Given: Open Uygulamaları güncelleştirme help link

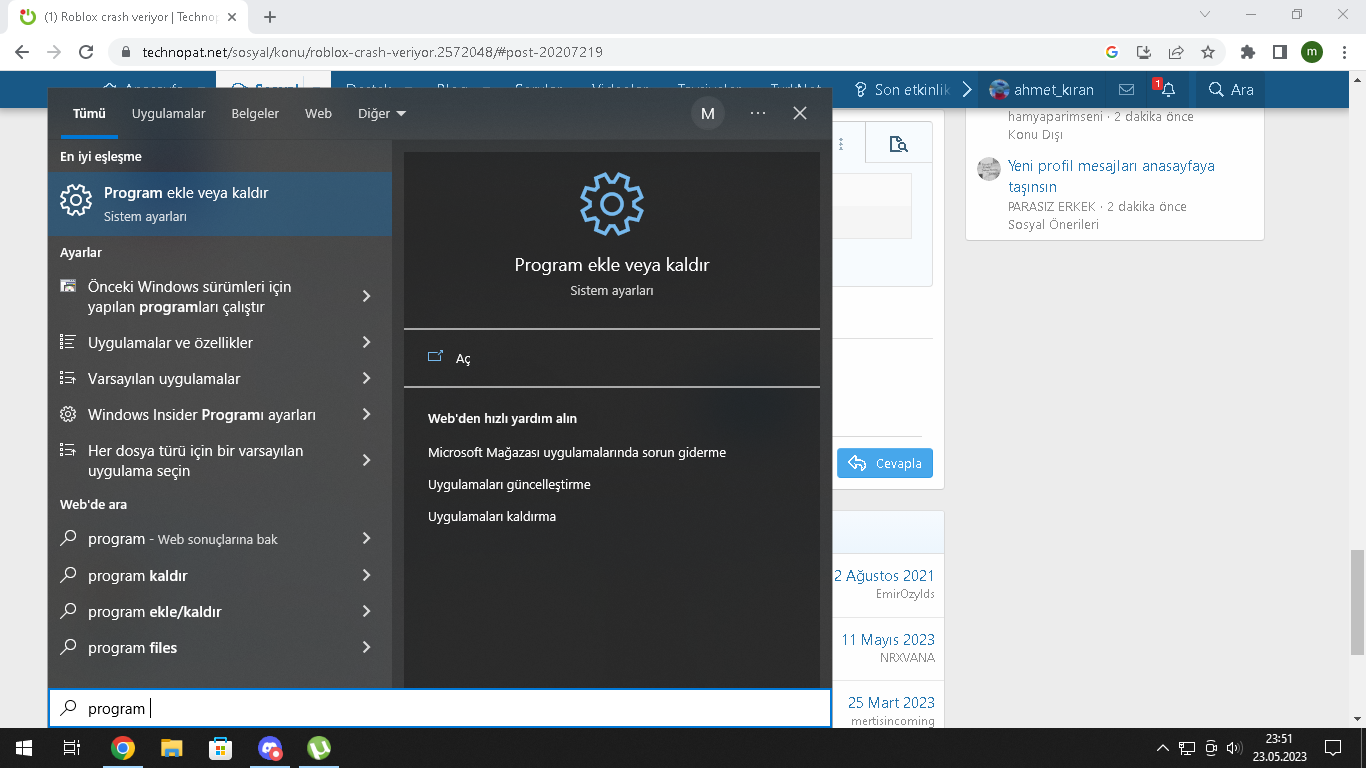Looking at the screenshot, I should pyautogui.click(x=509, y=484).
